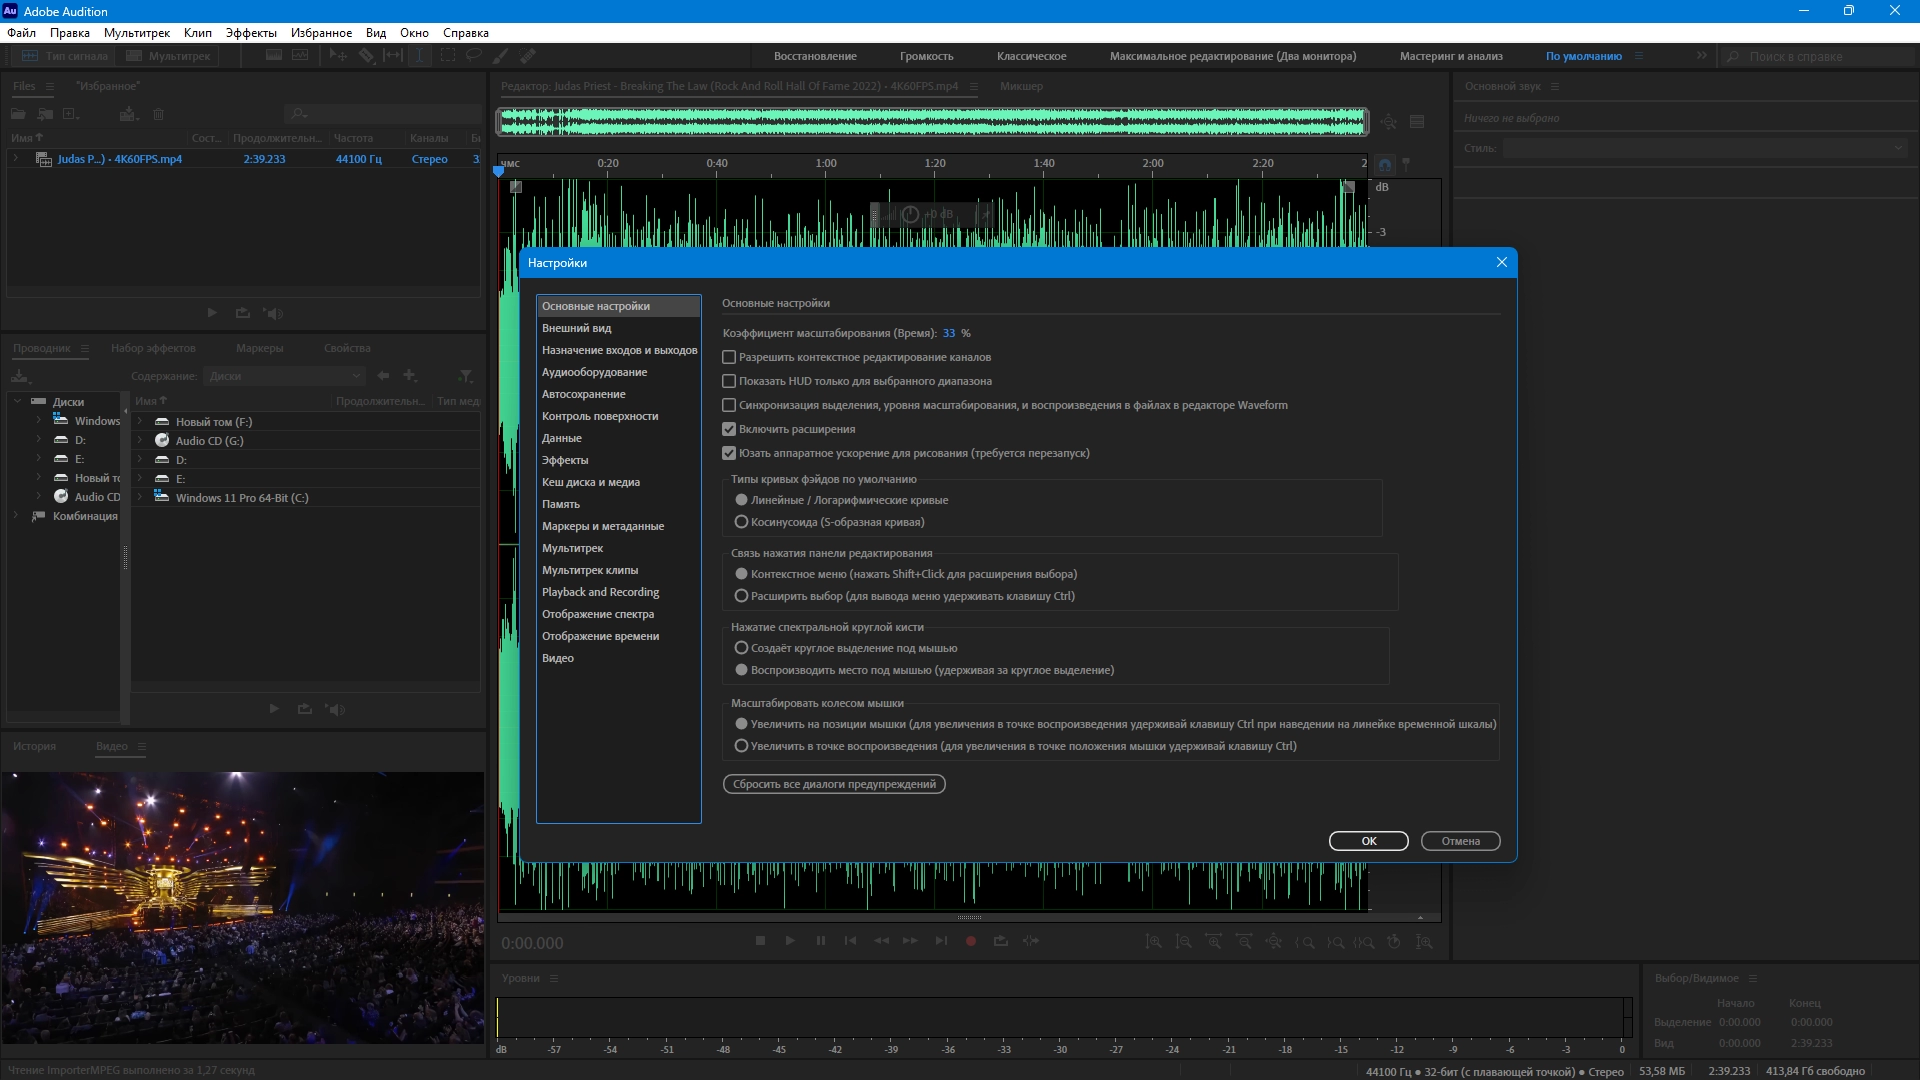1920x1080 pixels.
Task: Open the 'Эффекты' menu
Action: click(251, 33)
